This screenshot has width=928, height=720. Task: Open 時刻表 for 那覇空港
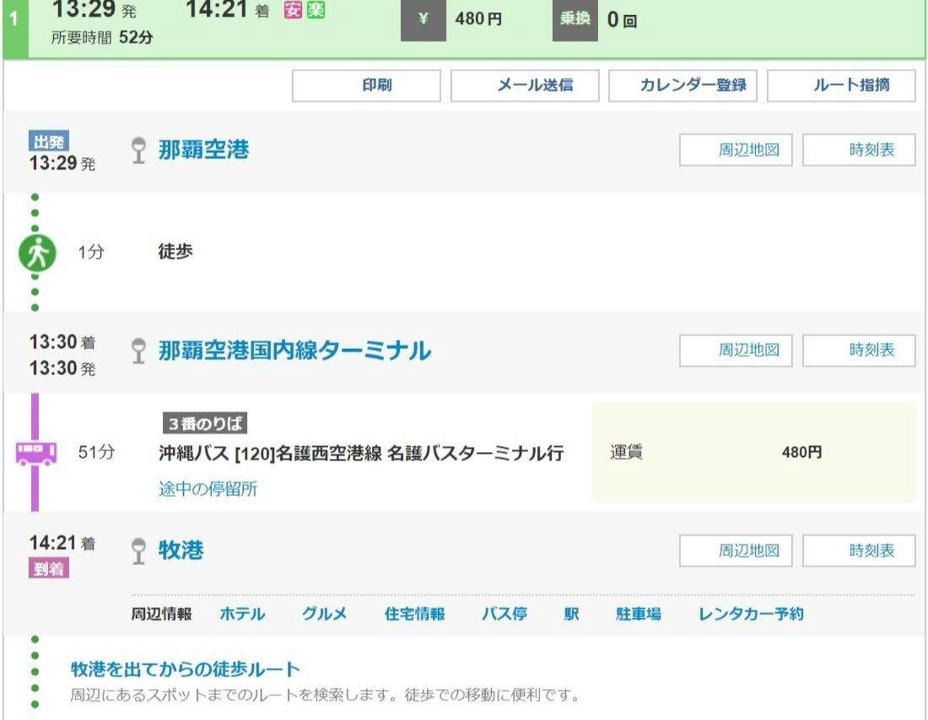[x=859, y=150]
